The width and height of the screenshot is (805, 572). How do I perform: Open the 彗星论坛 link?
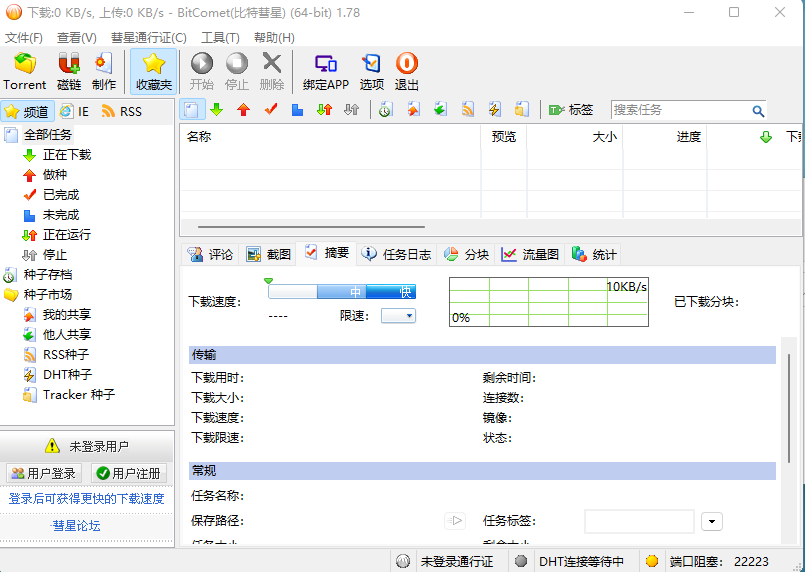pyautogui.click(x=76, y=526)
